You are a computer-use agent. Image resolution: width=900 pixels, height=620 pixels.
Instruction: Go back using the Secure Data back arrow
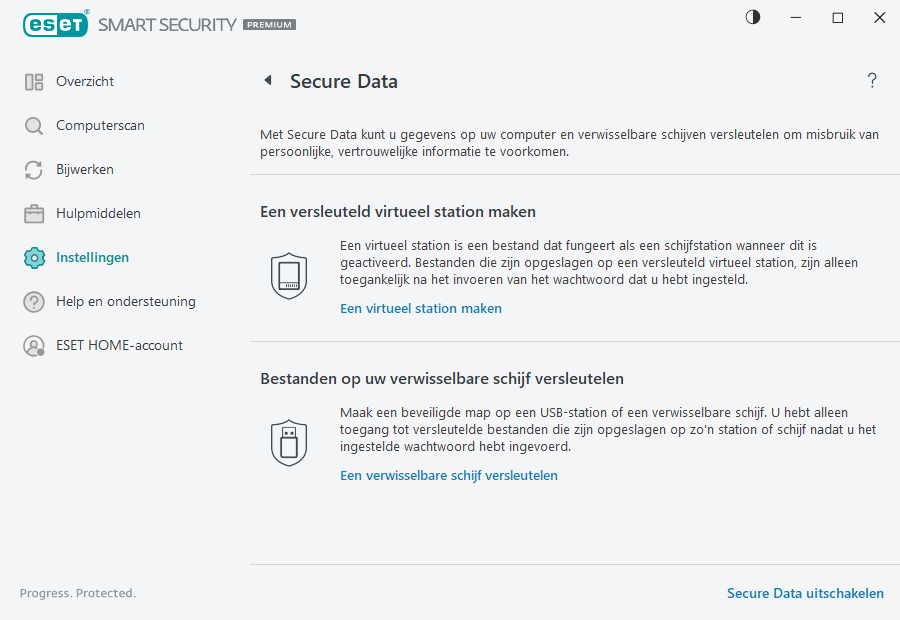(268, 81)
